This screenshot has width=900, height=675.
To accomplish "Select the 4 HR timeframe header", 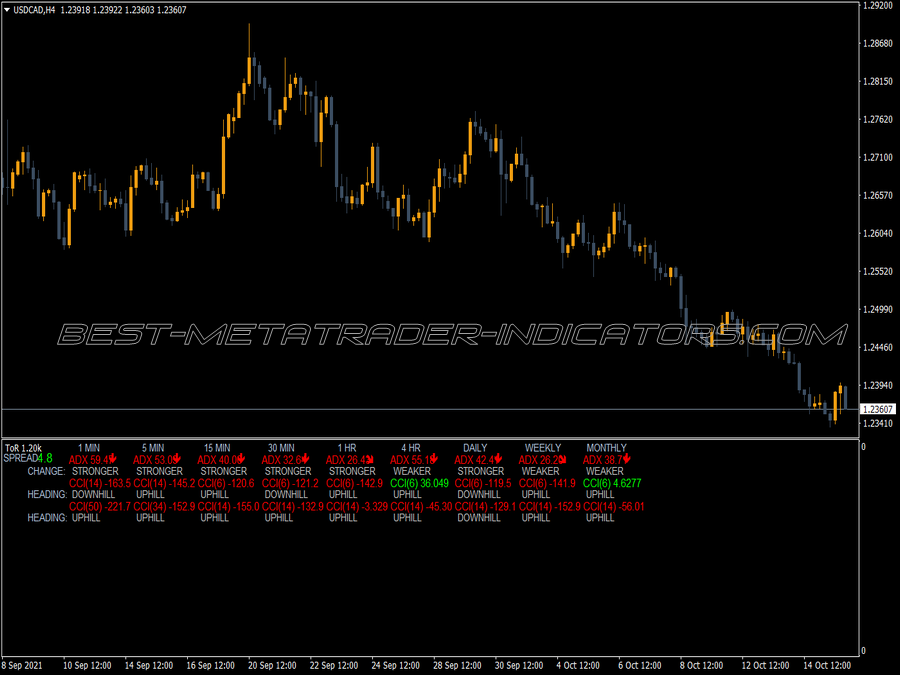I will (x=411, y=448).
